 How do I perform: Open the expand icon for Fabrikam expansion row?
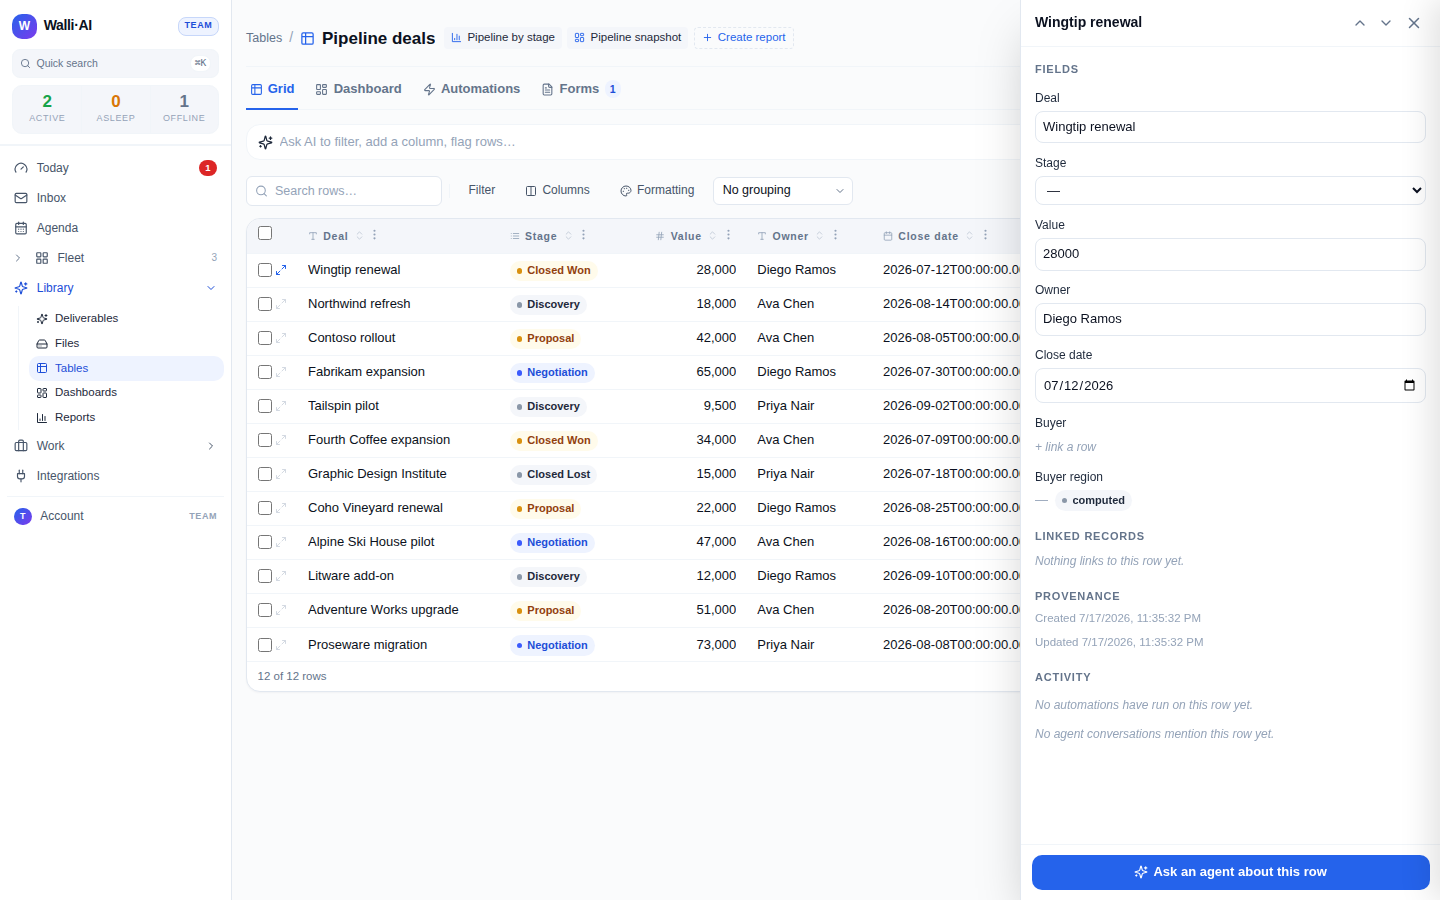pos(281,372)
